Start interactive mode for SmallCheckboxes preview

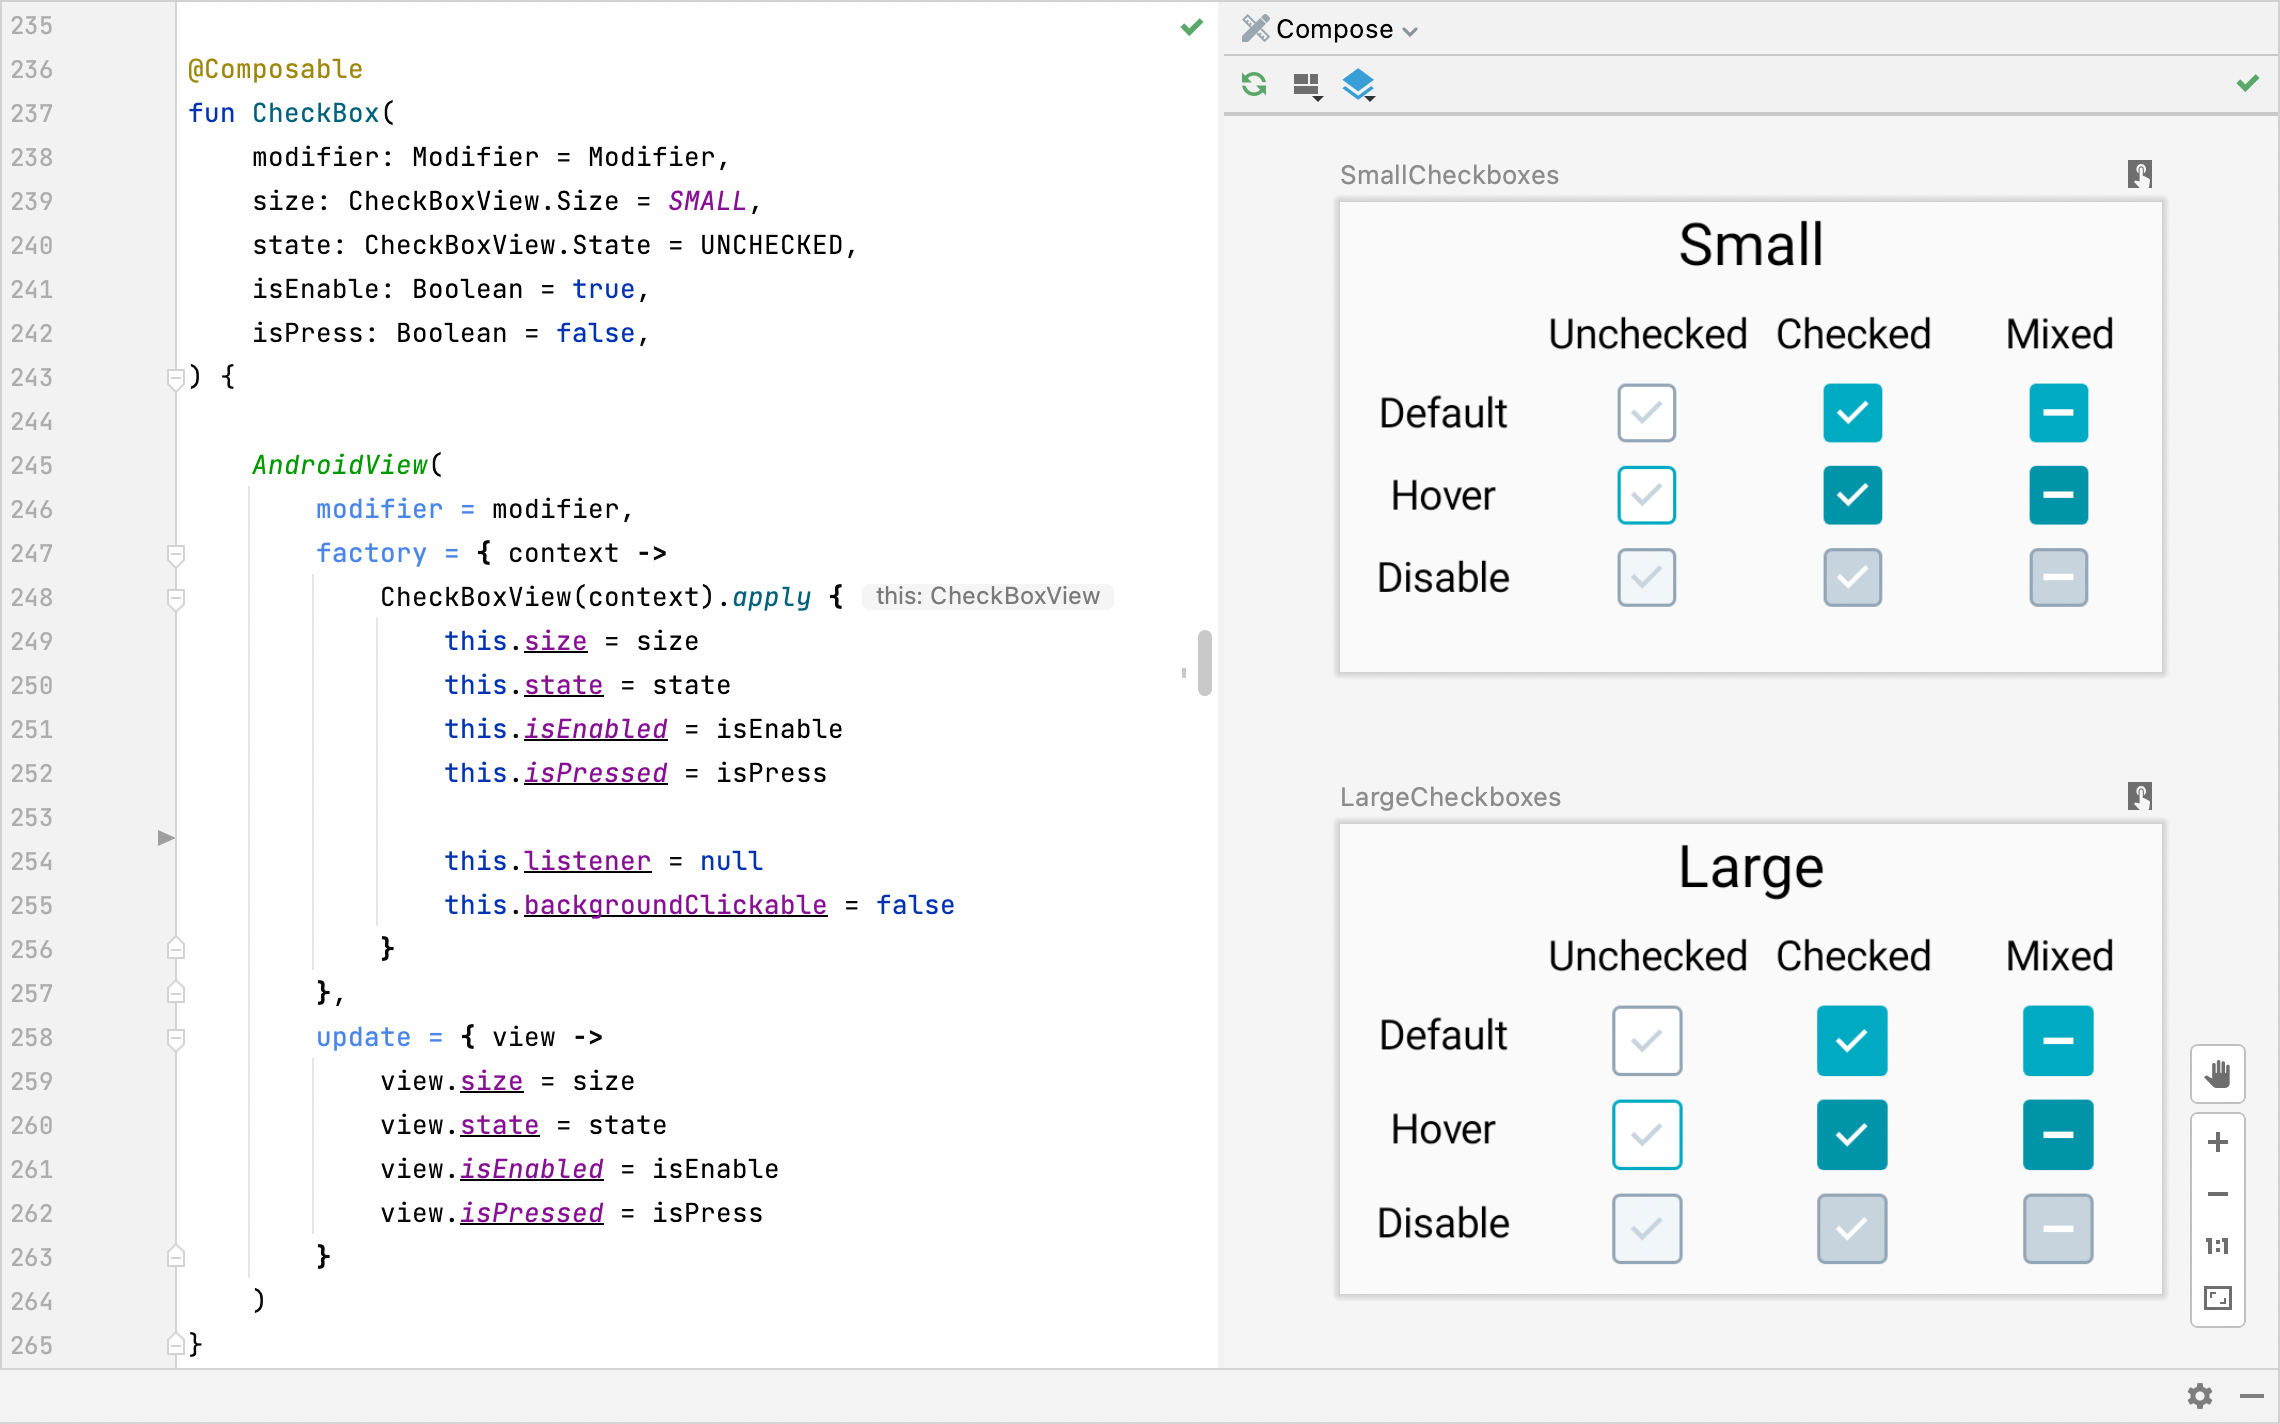pyautogui.click(x=2139, y=174)
